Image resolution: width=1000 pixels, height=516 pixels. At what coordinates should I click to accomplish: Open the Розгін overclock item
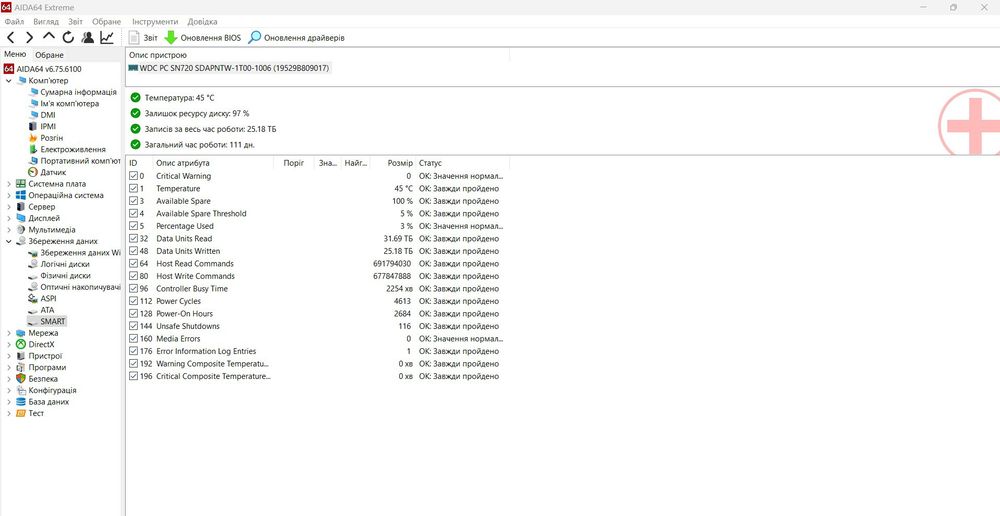point(46,138)
